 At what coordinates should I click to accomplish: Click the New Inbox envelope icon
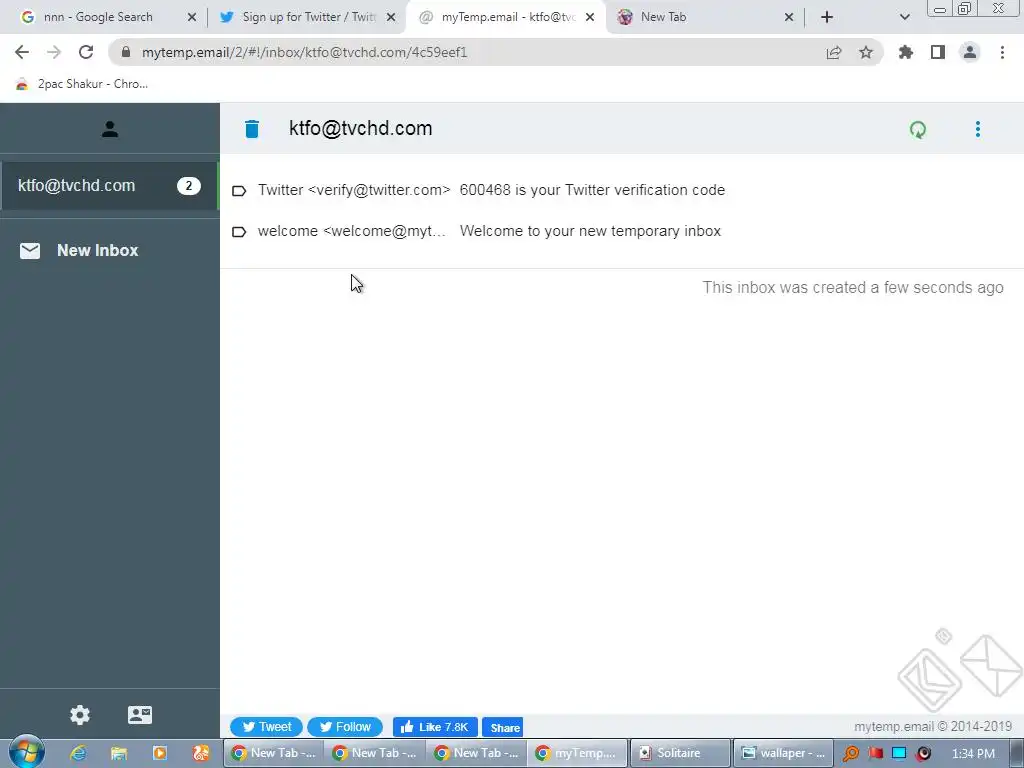[x=30, y=251]
